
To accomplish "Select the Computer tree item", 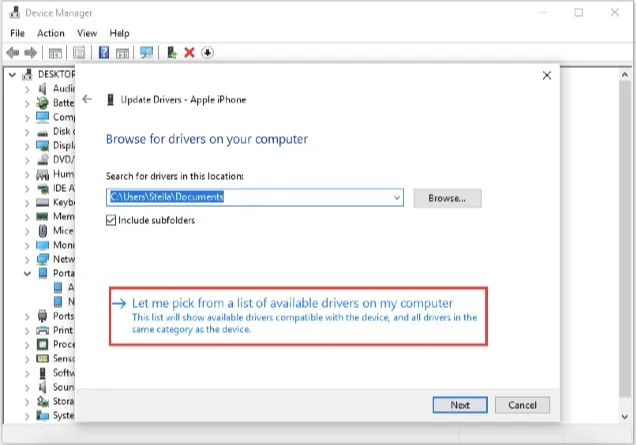I will [x=63, y=117].
